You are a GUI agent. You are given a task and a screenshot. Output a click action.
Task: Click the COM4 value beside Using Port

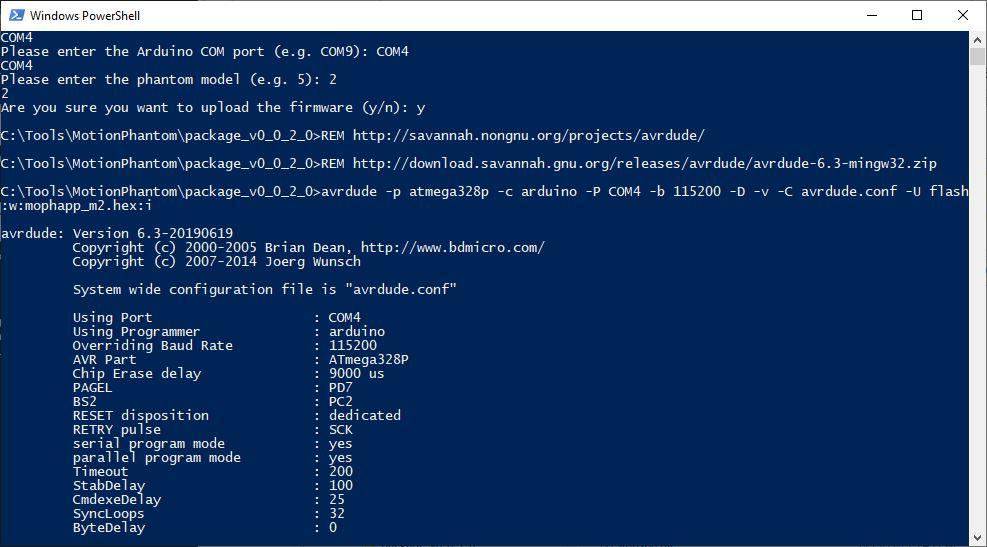coord(345,317)
